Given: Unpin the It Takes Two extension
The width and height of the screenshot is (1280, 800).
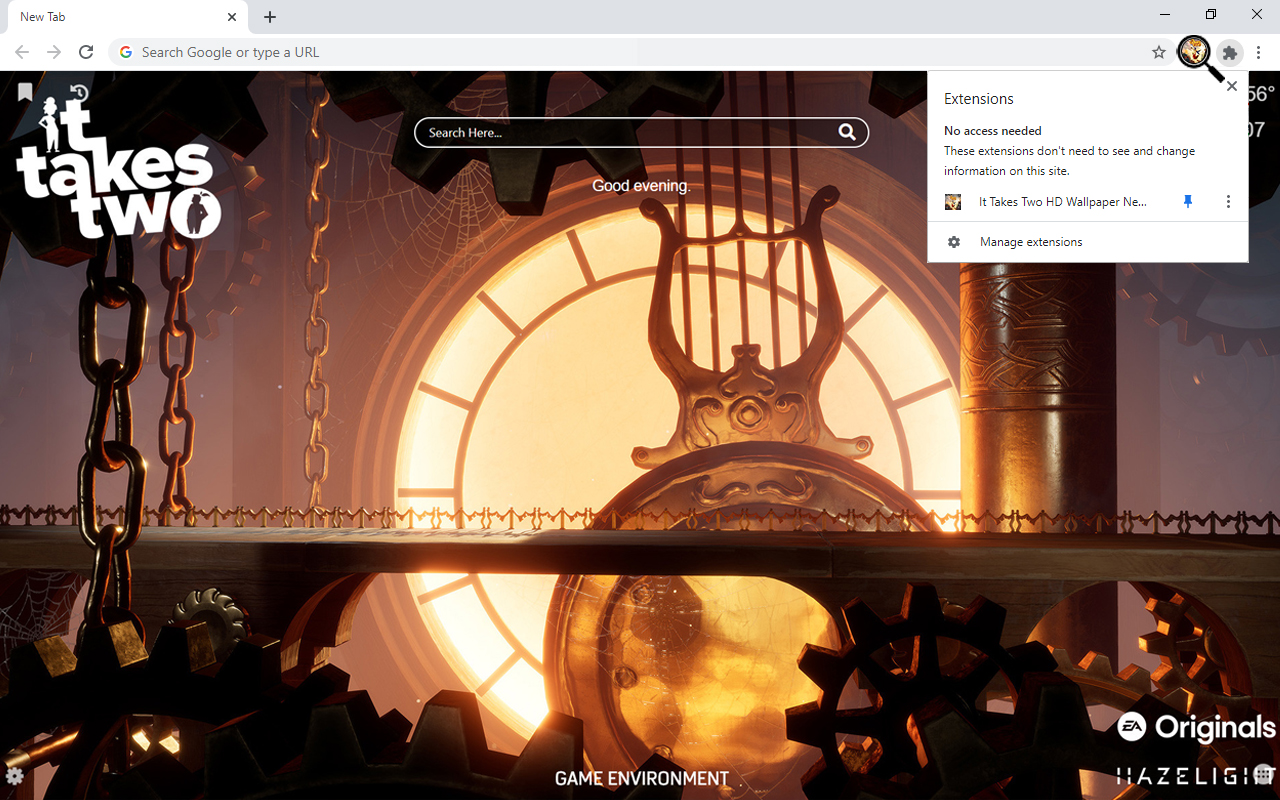Looking at the screenshot, I should click(1188, 202).
